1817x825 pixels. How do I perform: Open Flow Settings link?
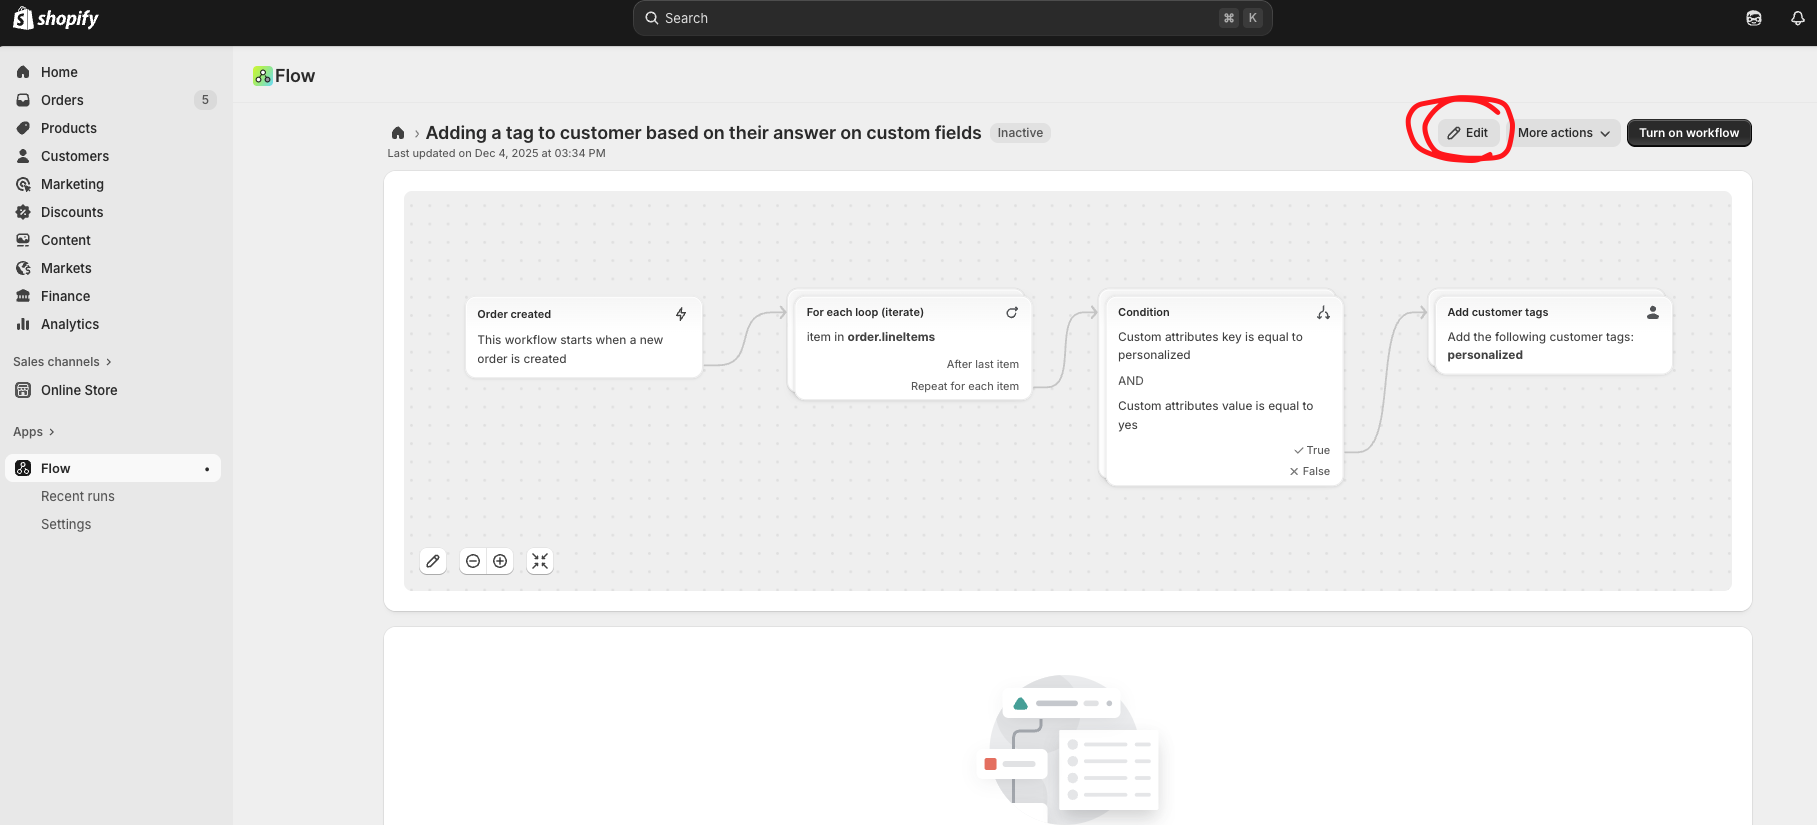pos(66,524)
